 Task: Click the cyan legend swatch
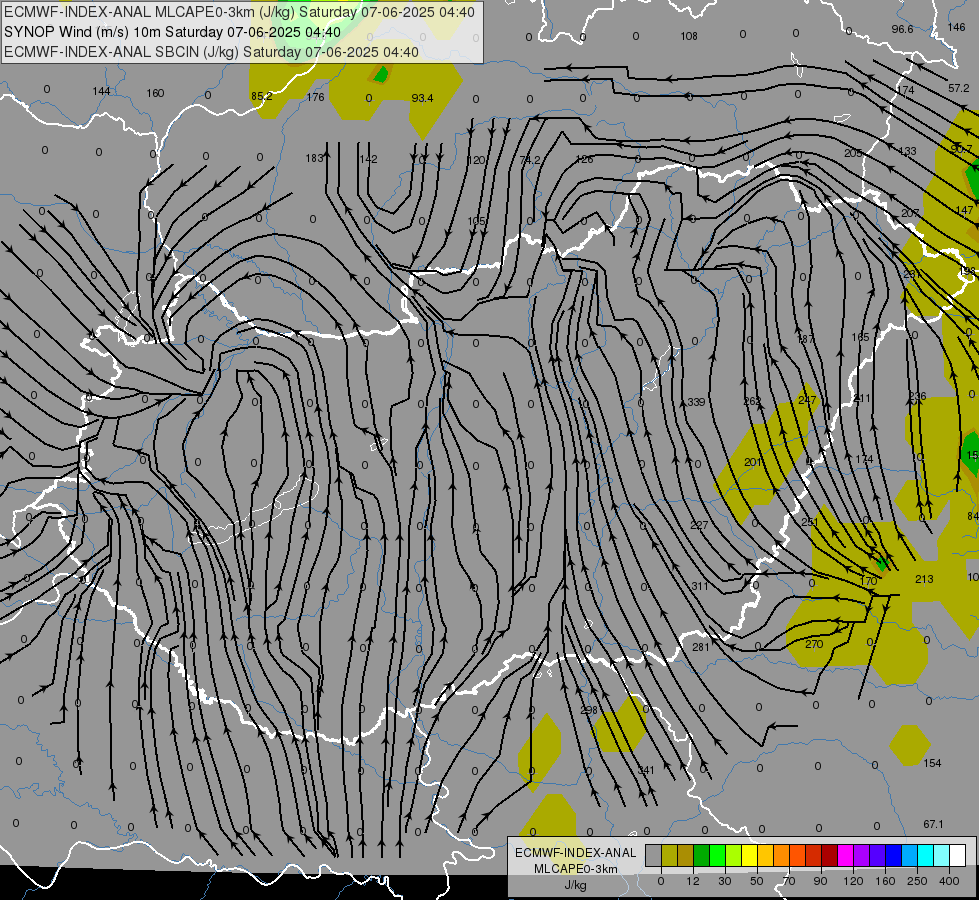(925, 855)
